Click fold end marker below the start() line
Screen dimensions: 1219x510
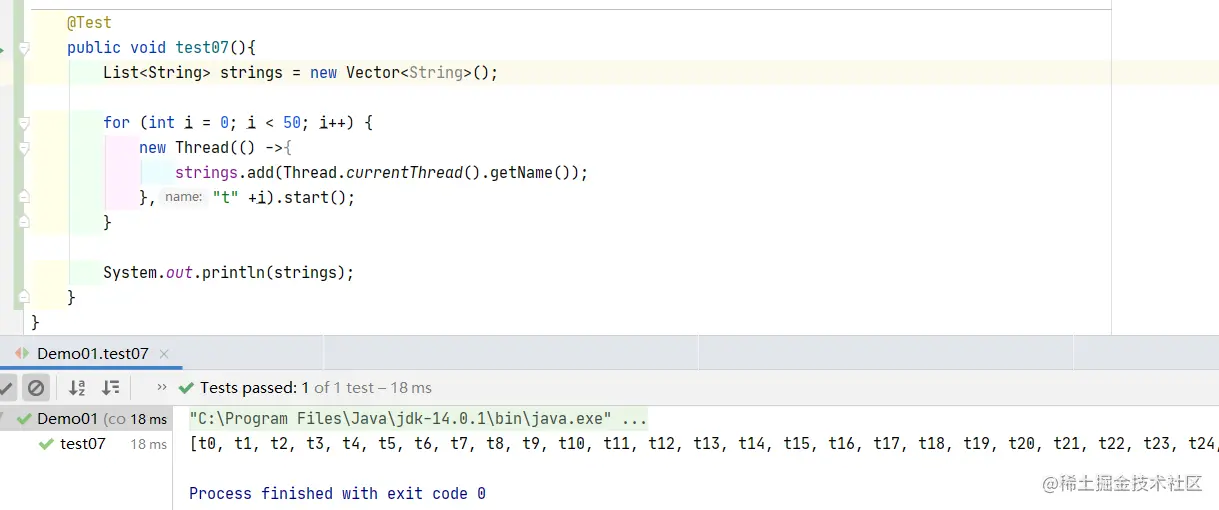(24, 223)
